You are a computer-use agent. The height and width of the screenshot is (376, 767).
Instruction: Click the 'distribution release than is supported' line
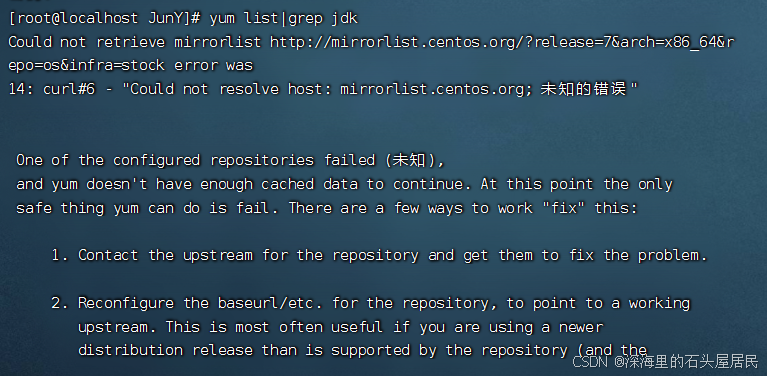[x=362, y=350]
